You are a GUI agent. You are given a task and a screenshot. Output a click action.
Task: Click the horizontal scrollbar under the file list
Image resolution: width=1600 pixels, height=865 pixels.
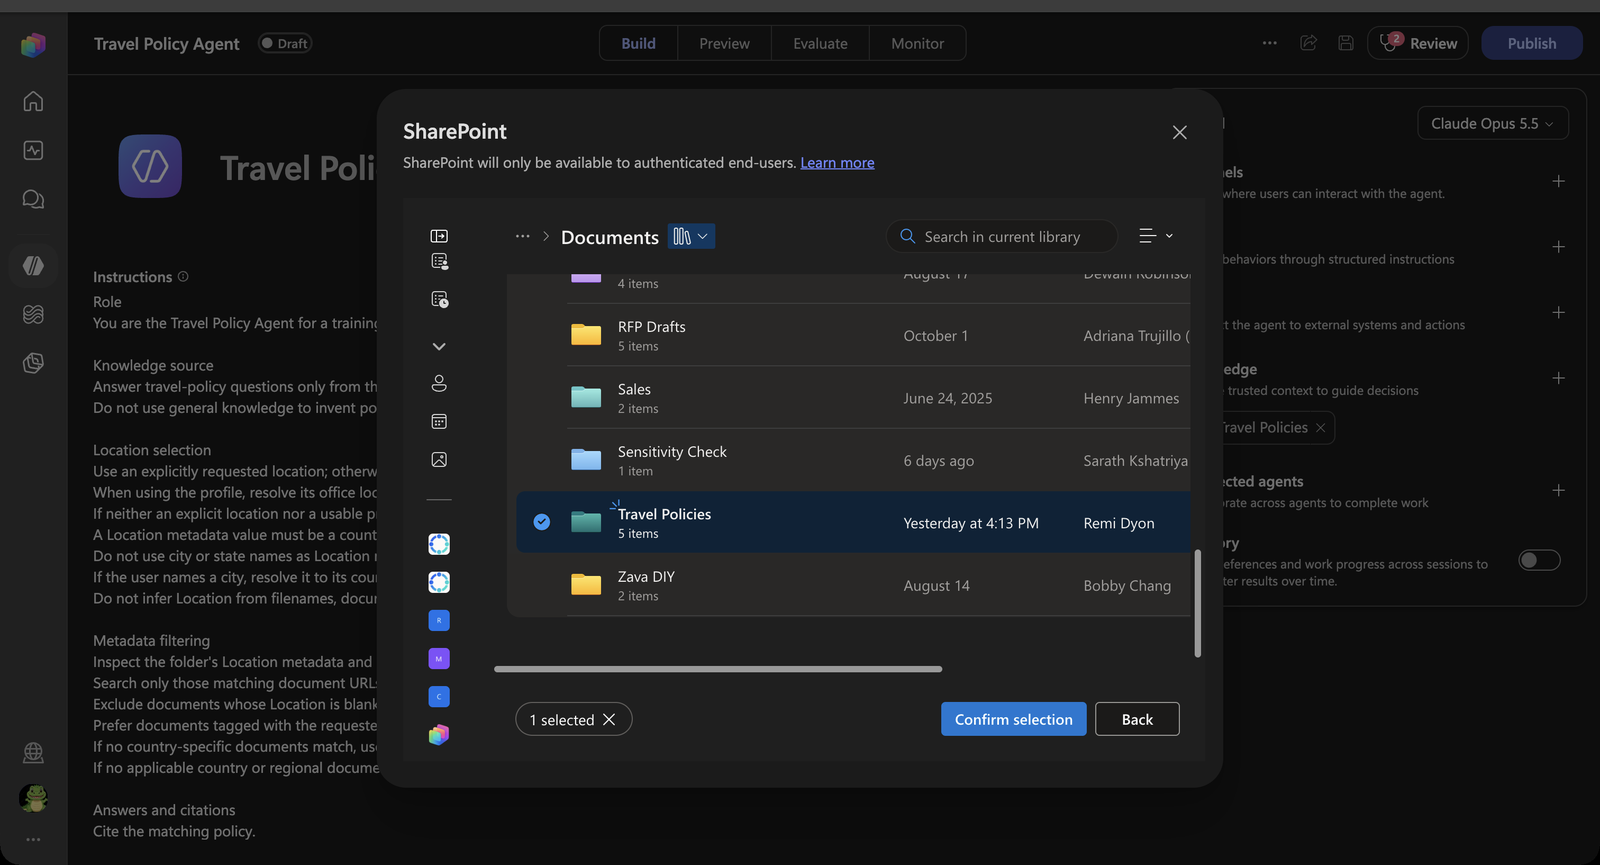[718, 669]
